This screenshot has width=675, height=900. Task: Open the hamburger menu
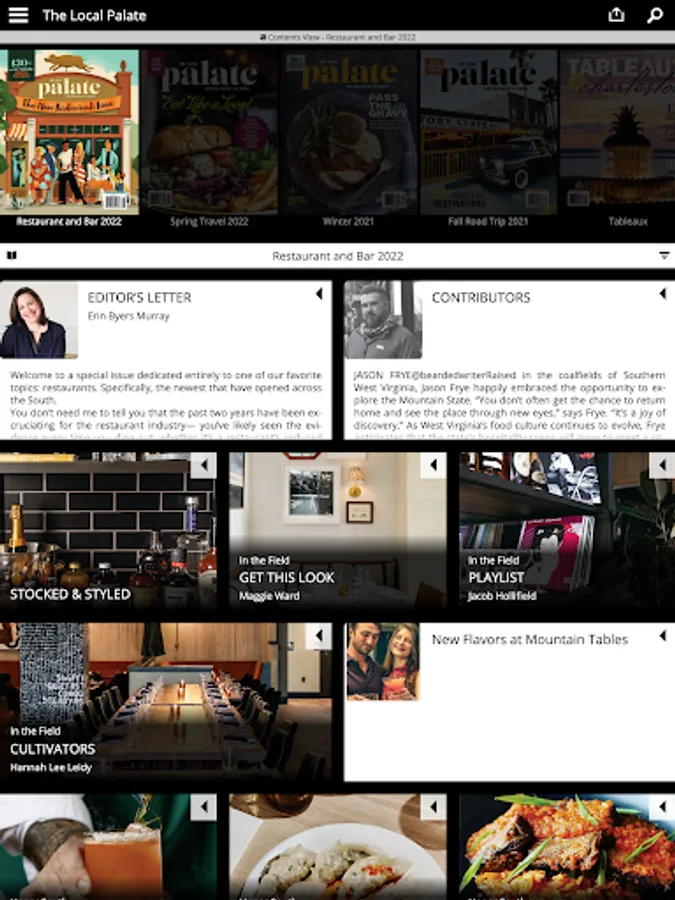pyautogui.click(x=18, y=15)
